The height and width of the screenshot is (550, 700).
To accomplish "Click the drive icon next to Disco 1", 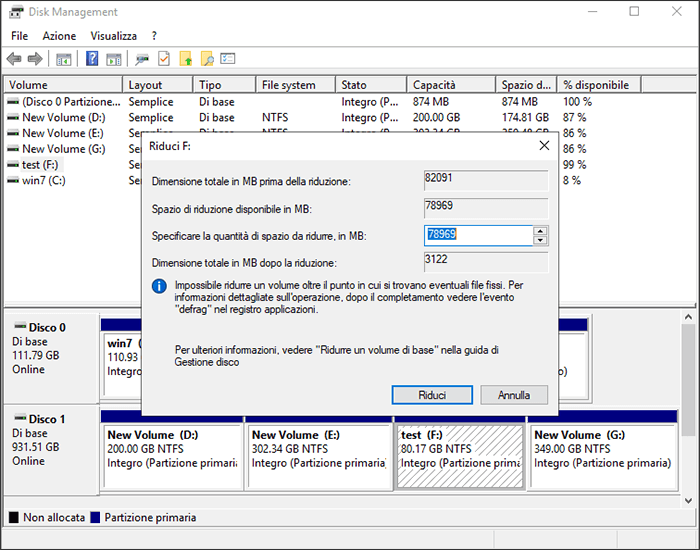I will tap(20, 417).
